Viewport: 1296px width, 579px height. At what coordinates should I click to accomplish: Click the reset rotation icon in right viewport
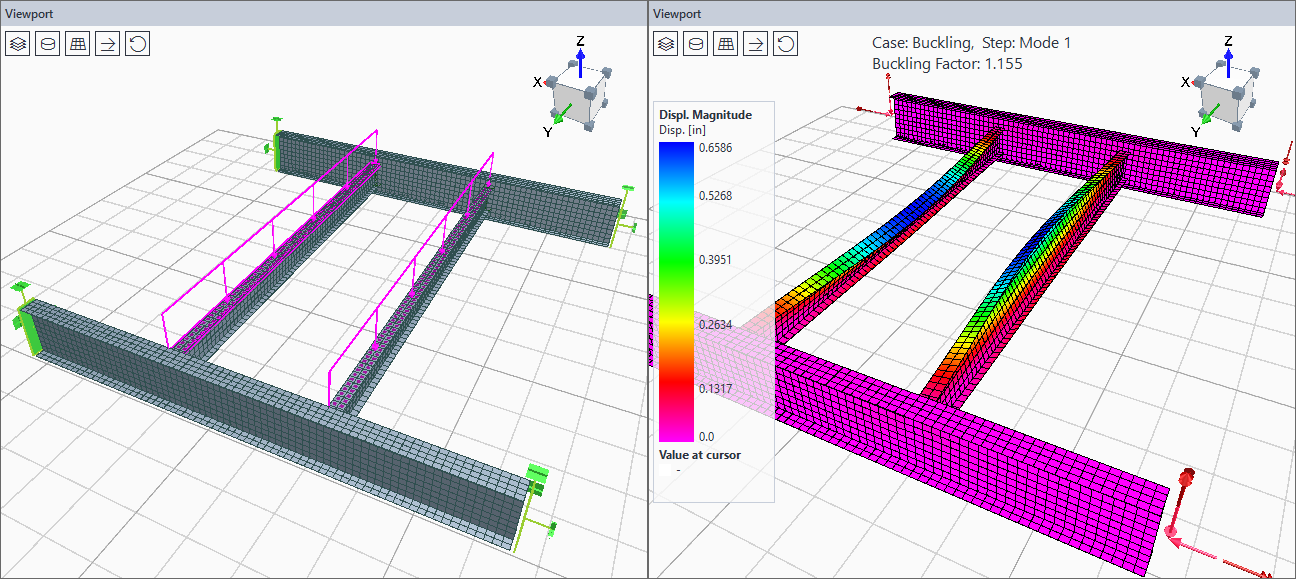click(786, 44)
